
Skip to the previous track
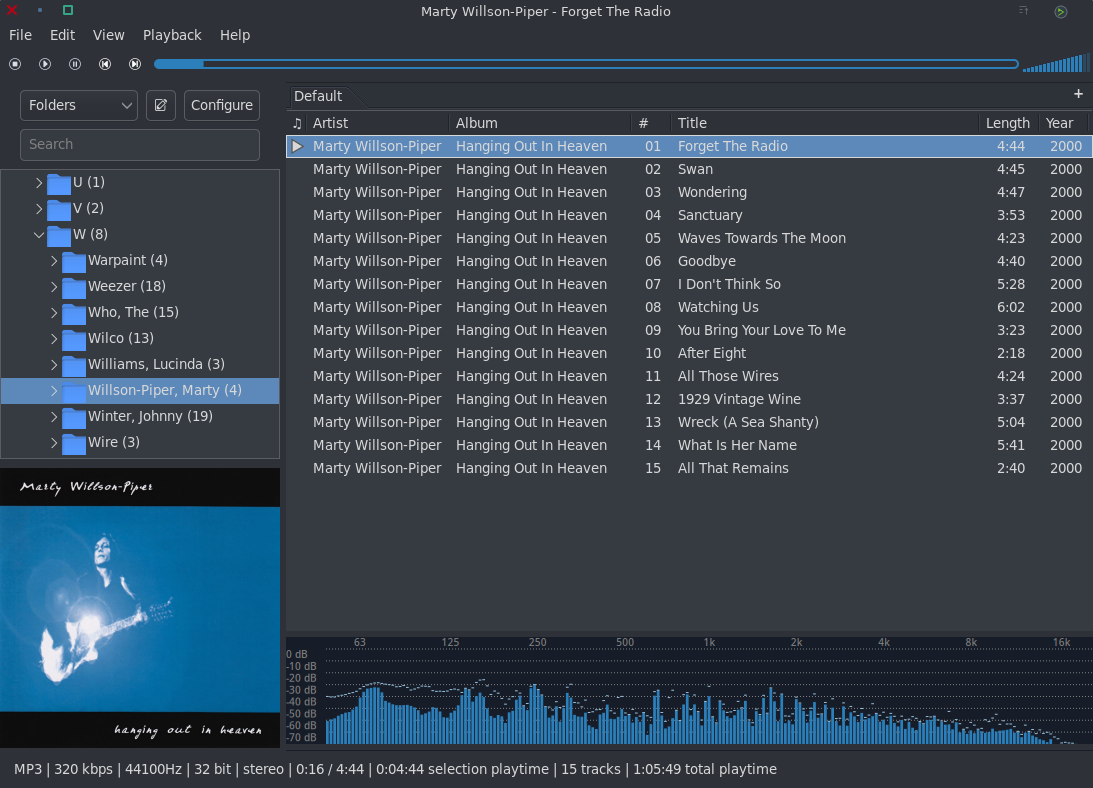tap(105, 64)
